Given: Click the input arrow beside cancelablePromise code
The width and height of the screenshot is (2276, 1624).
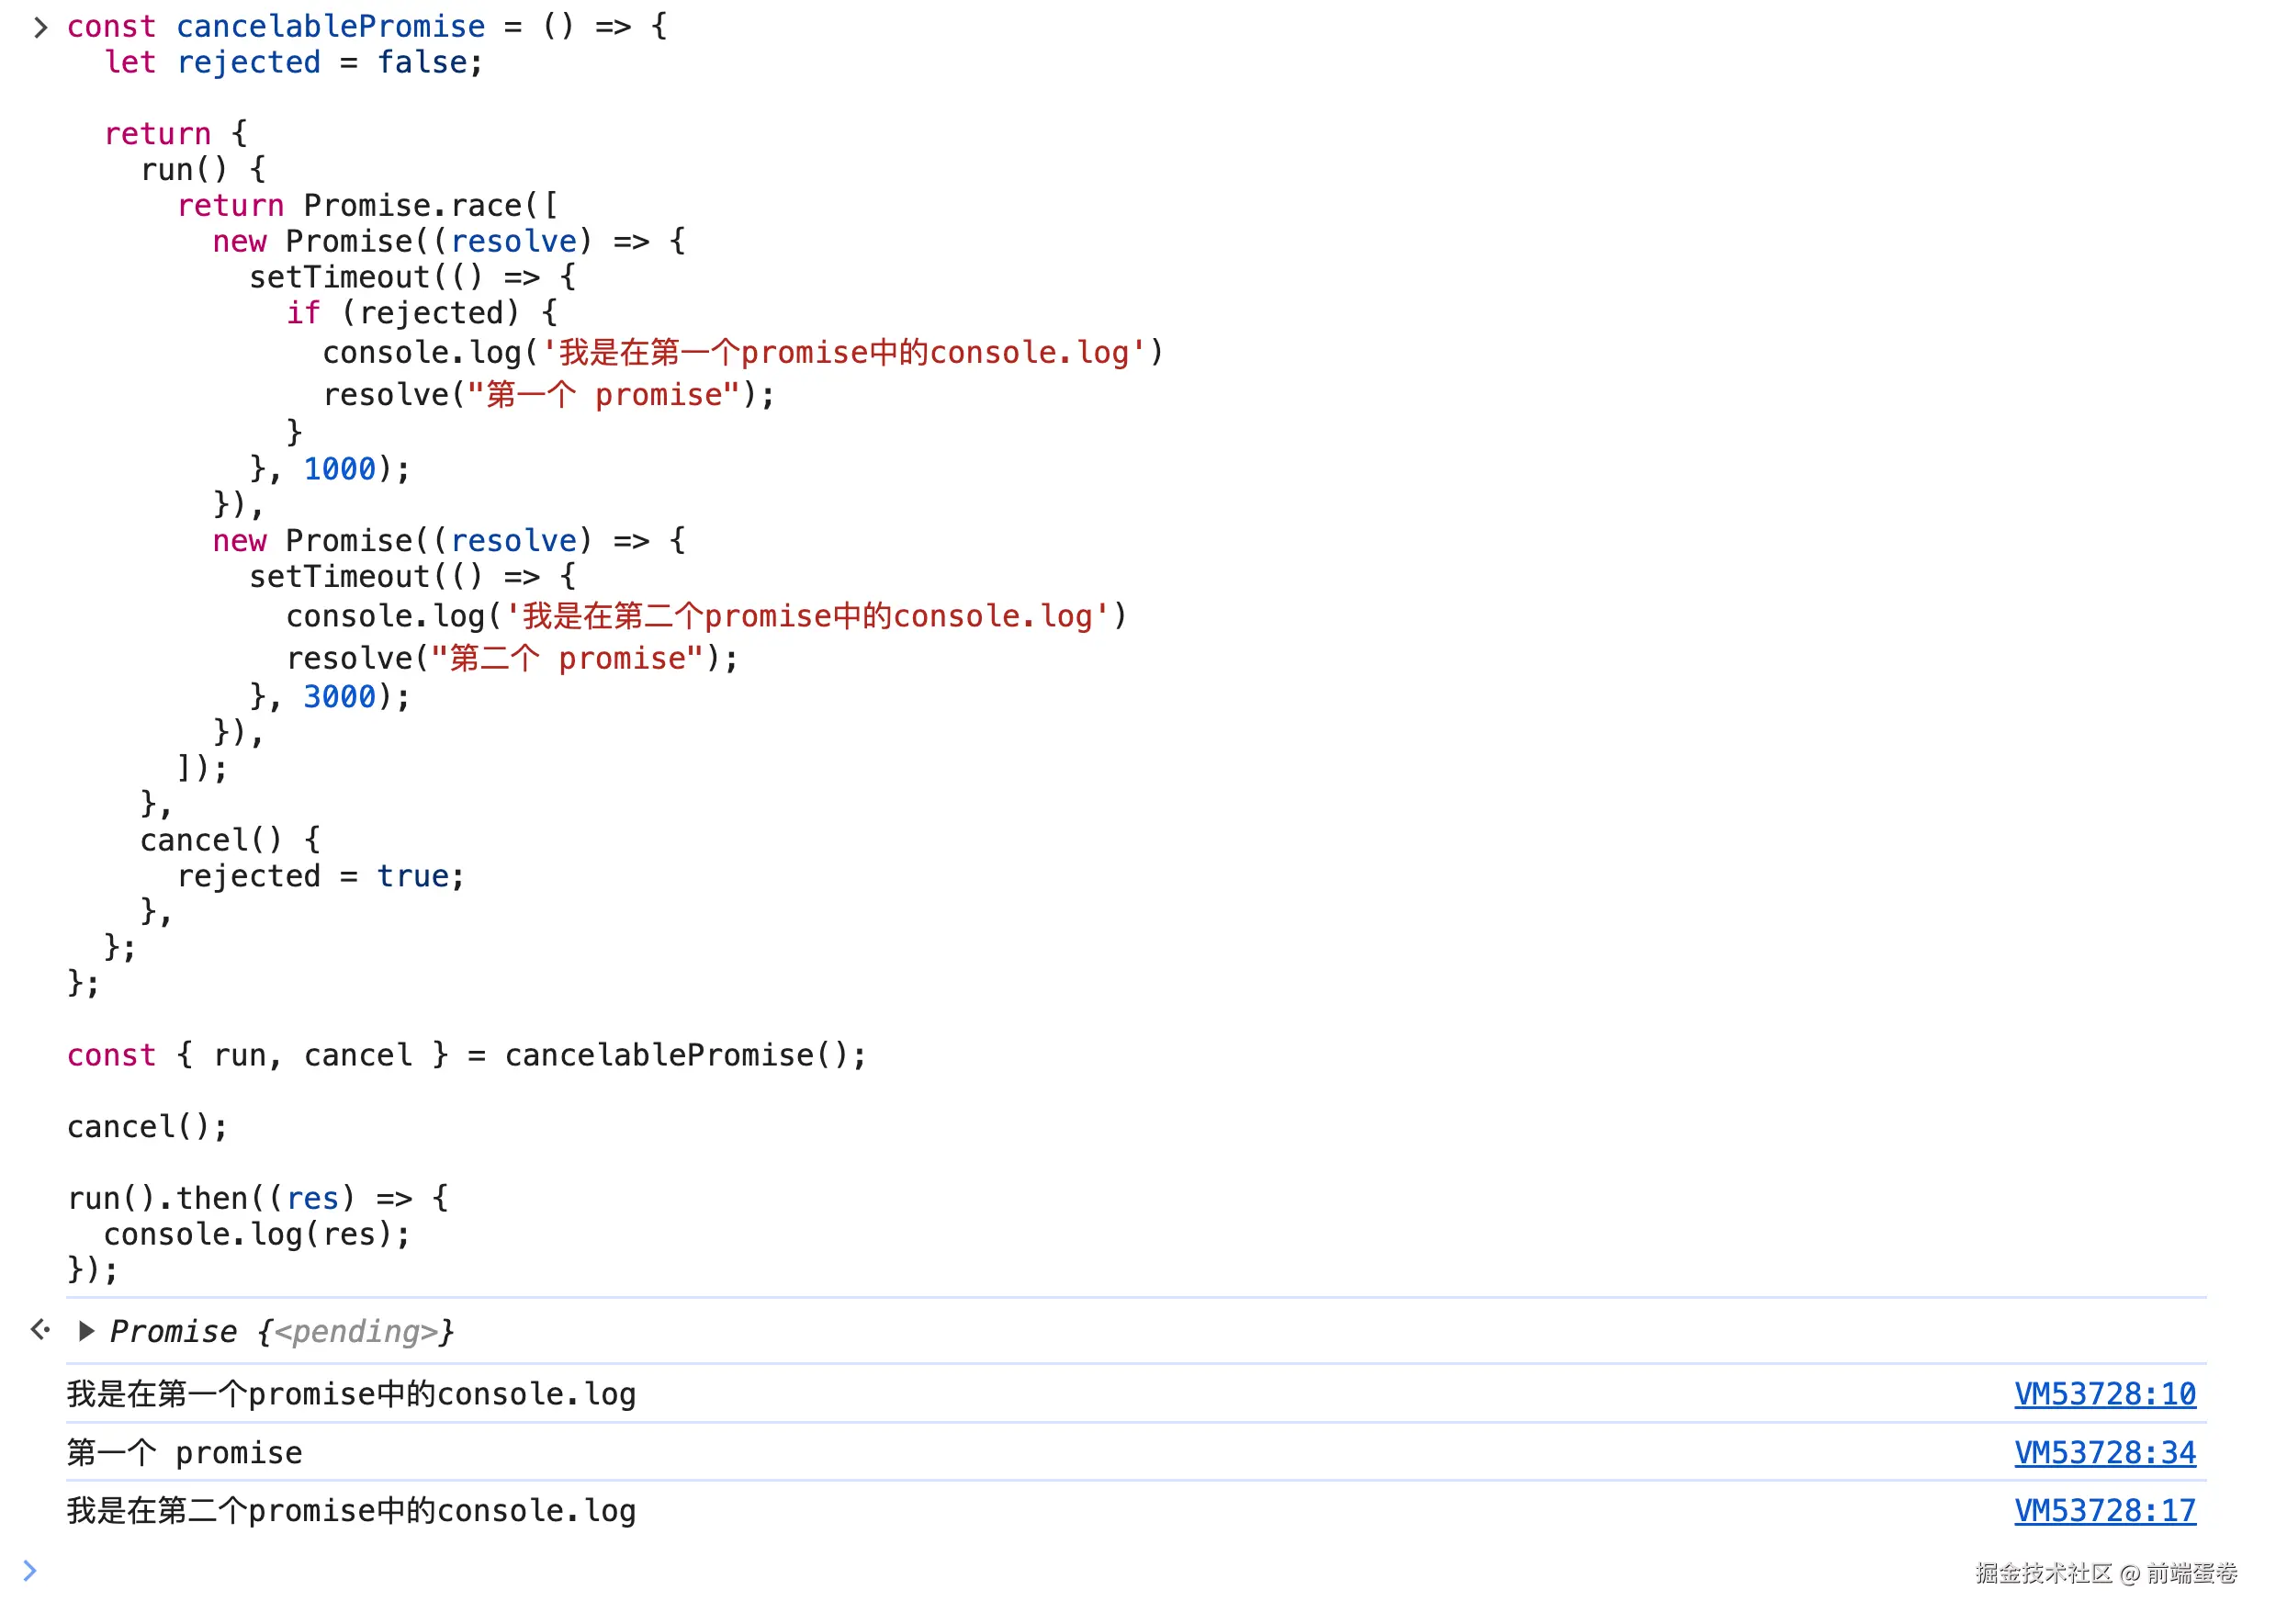Looking at the screenshot, I should point(40,27).
